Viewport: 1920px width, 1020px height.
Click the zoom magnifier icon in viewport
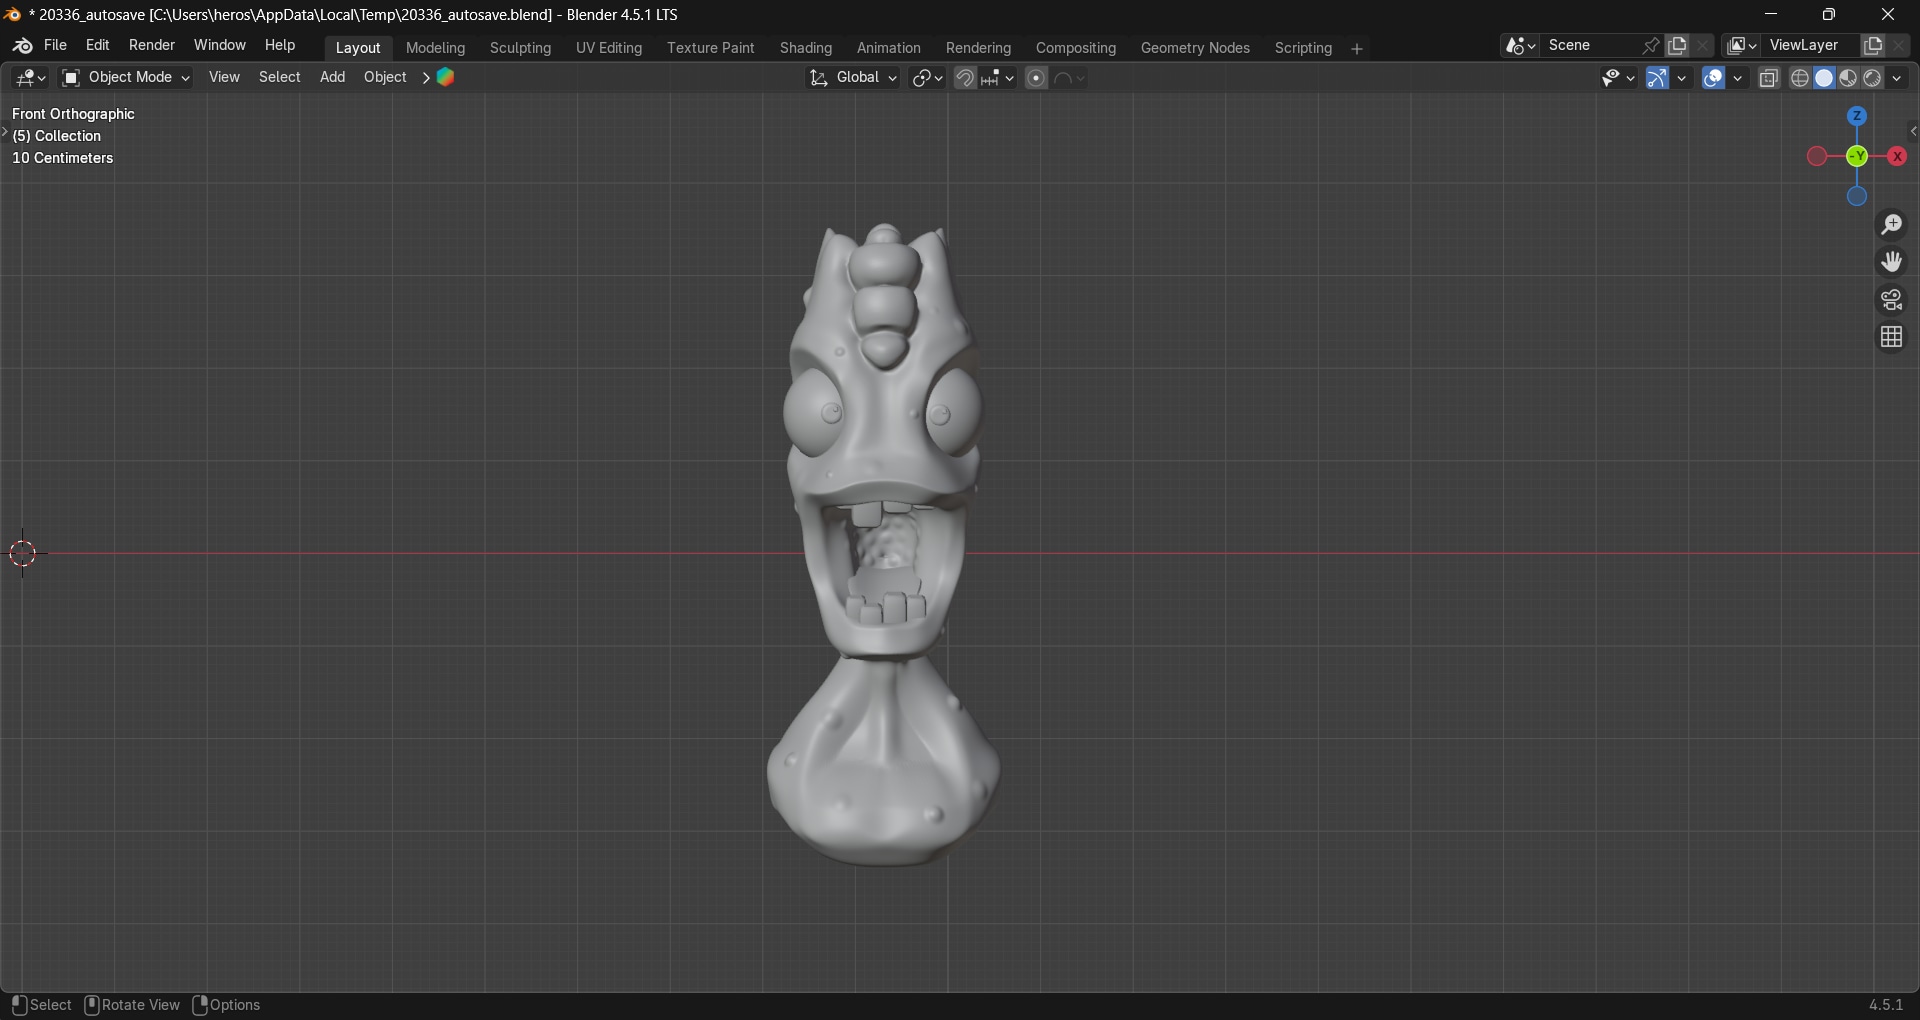coord(1891,225)
